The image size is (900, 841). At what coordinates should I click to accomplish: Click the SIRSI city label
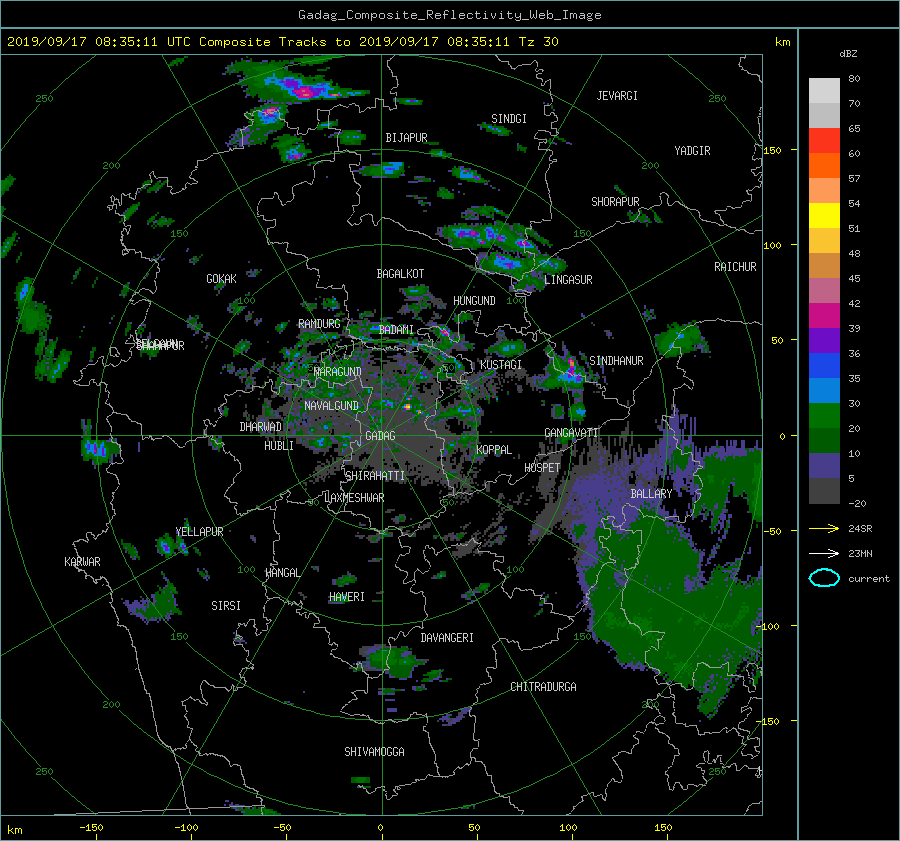click(x=226, y=606)
